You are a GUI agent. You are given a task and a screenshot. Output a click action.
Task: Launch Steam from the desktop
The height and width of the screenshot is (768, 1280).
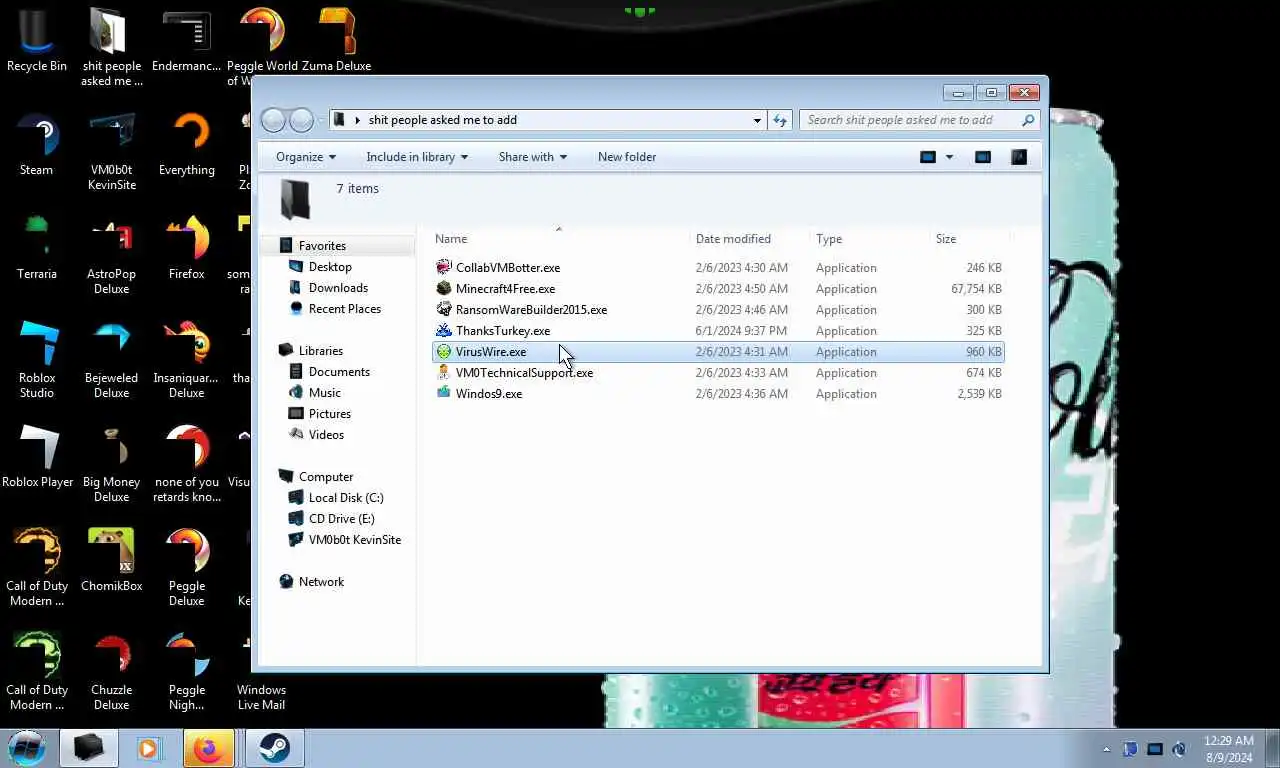point(37,145)
